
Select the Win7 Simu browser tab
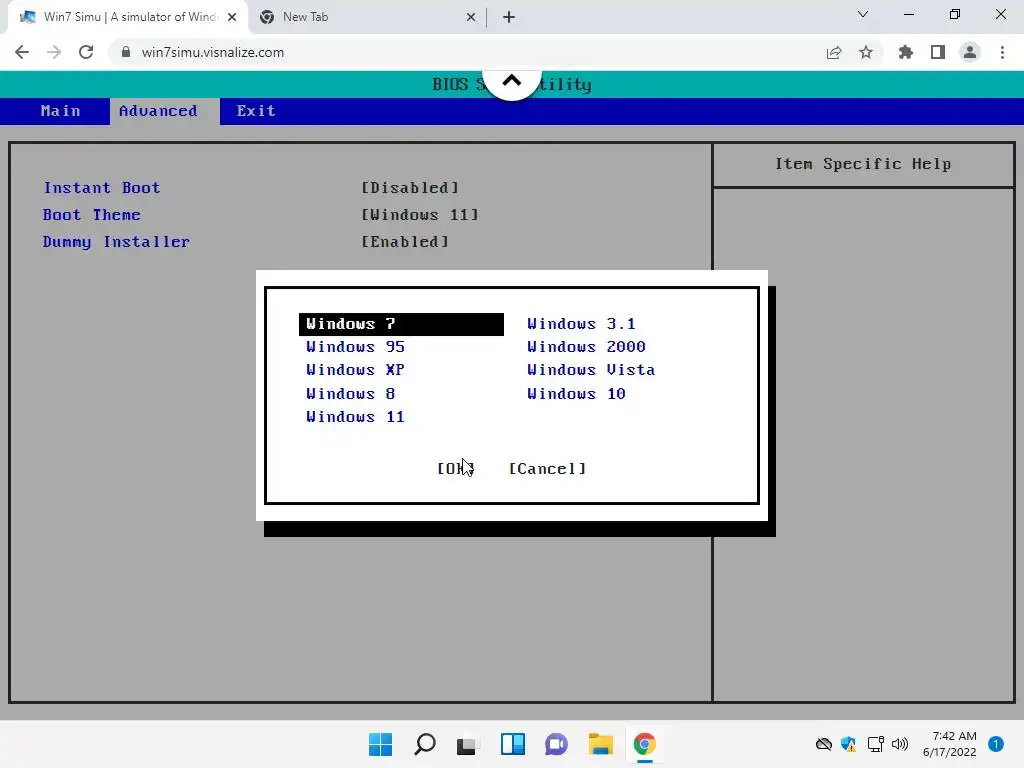tap(128, 17)
